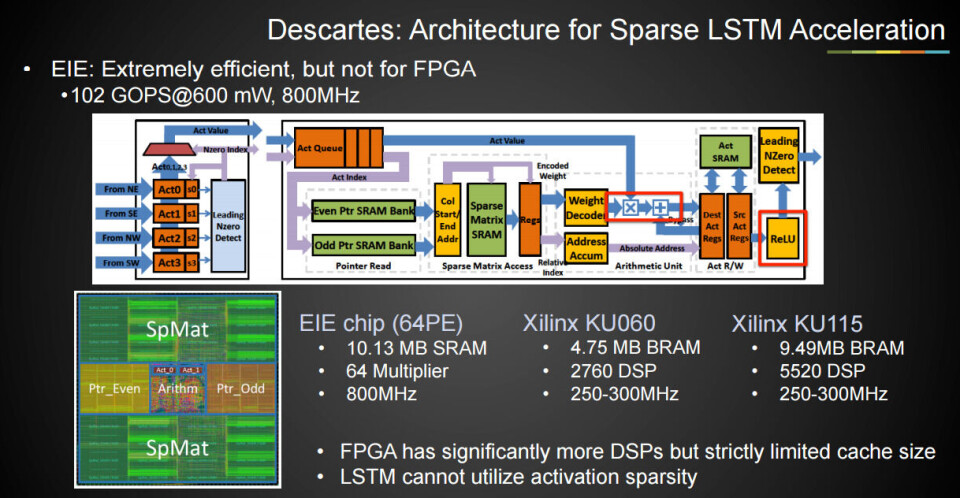Click the Arithm region of the chip layout
Viewport: 960px width, 498px height.
pos(178,388)
